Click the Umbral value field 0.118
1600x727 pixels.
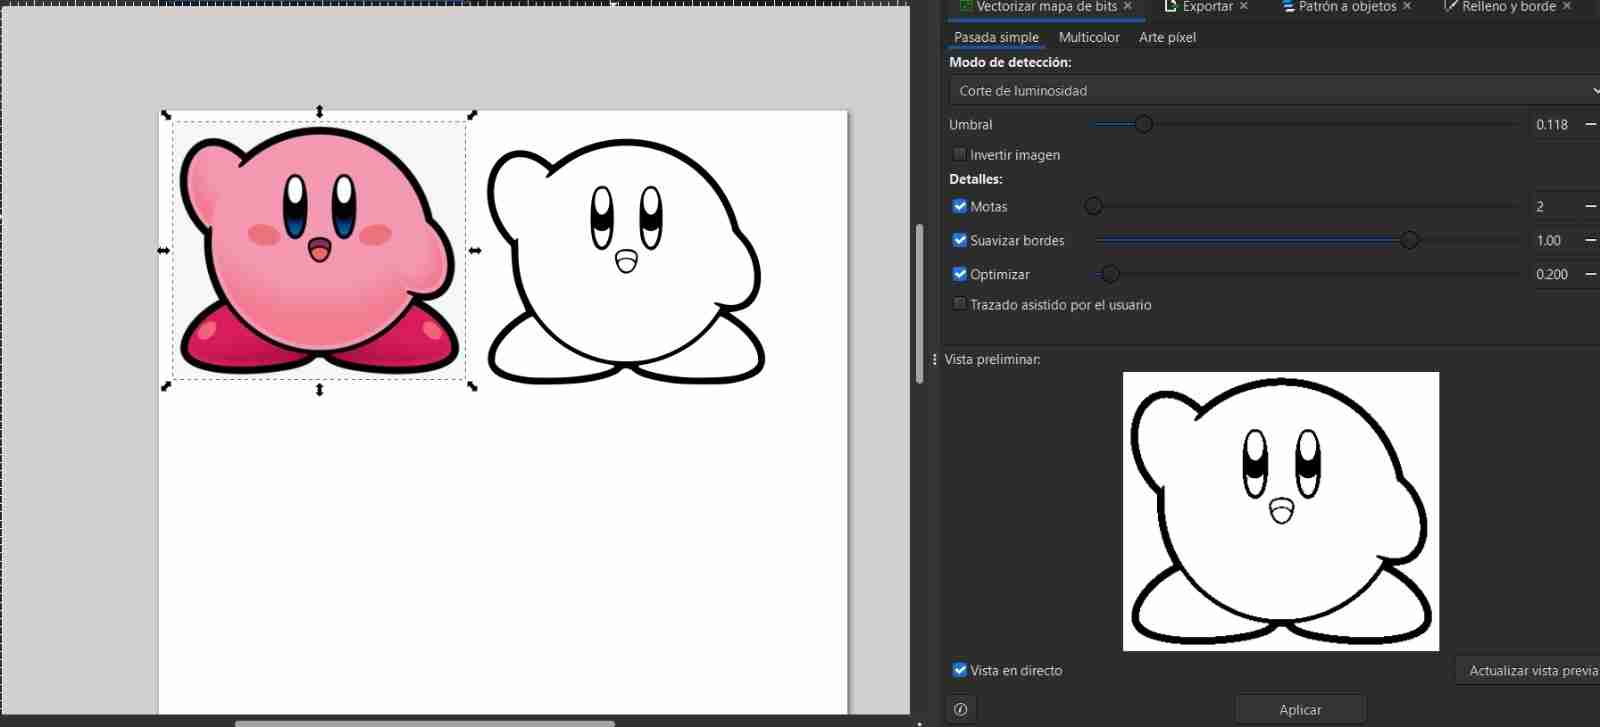(x=1553, y=124)
